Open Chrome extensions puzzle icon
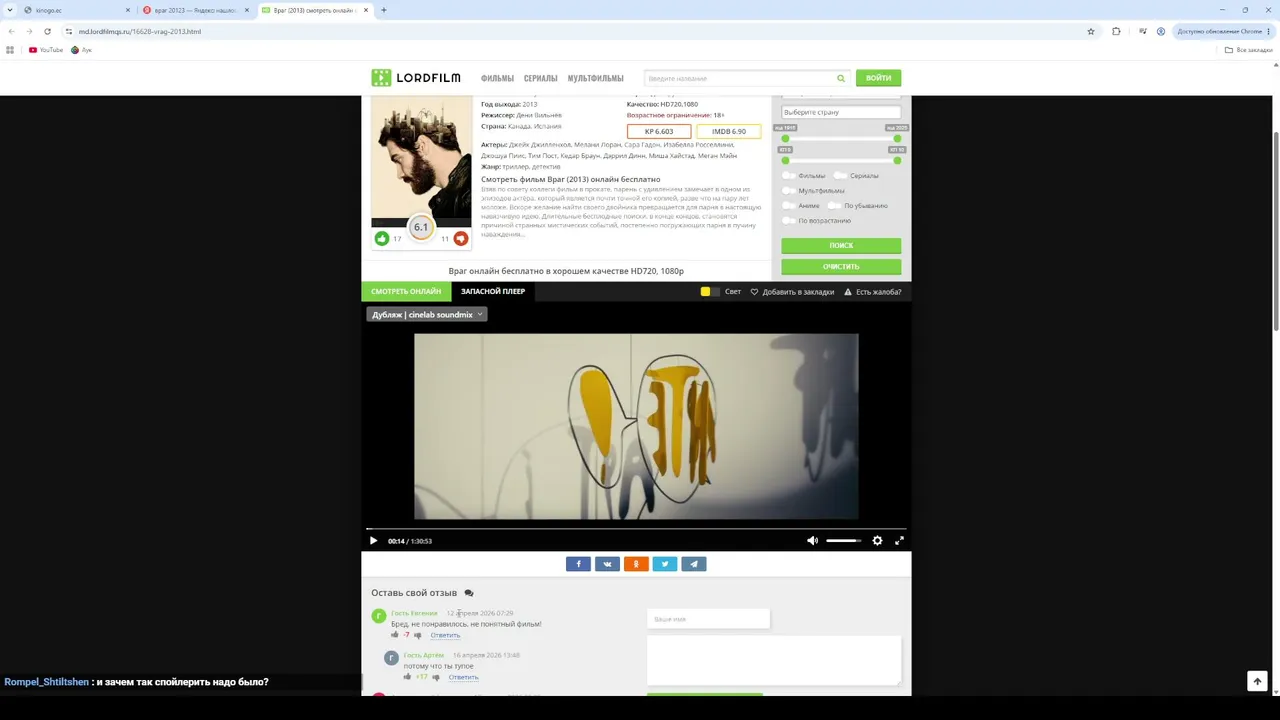This screenshot has height=720, width=1280. point(1116,31)
